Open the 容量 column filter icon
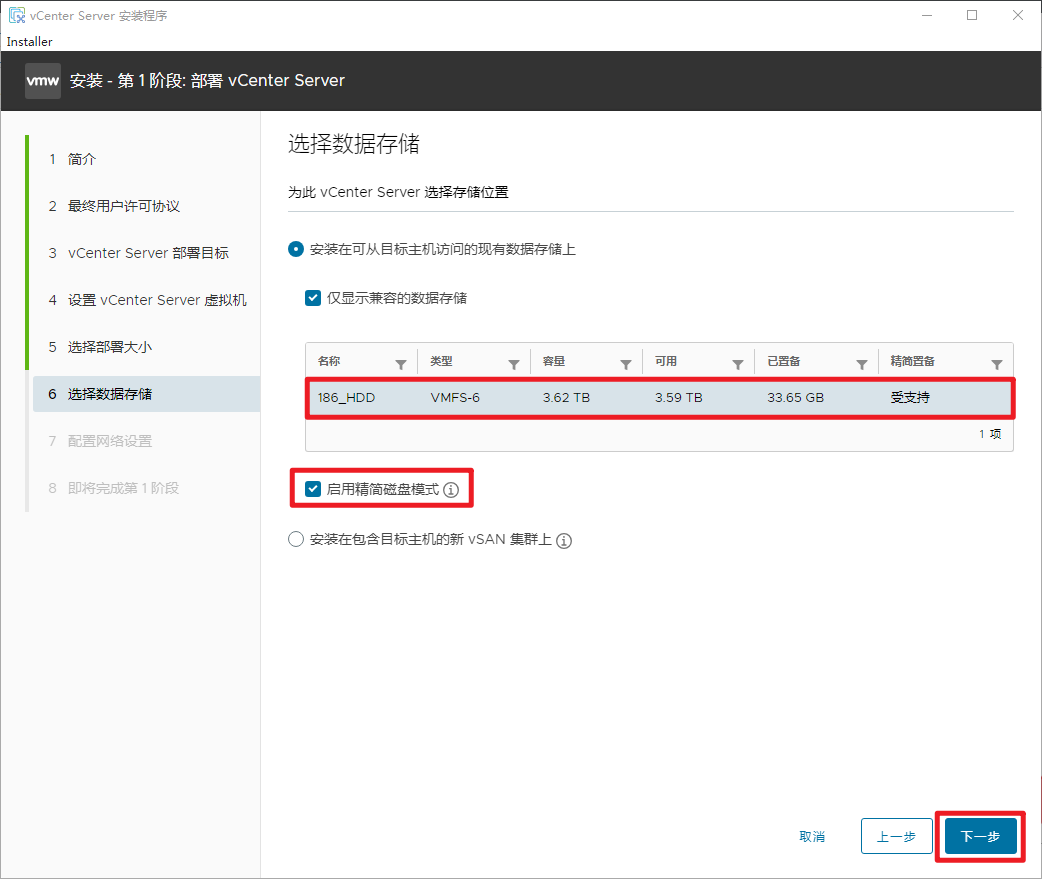 click(x=626, y=364)
